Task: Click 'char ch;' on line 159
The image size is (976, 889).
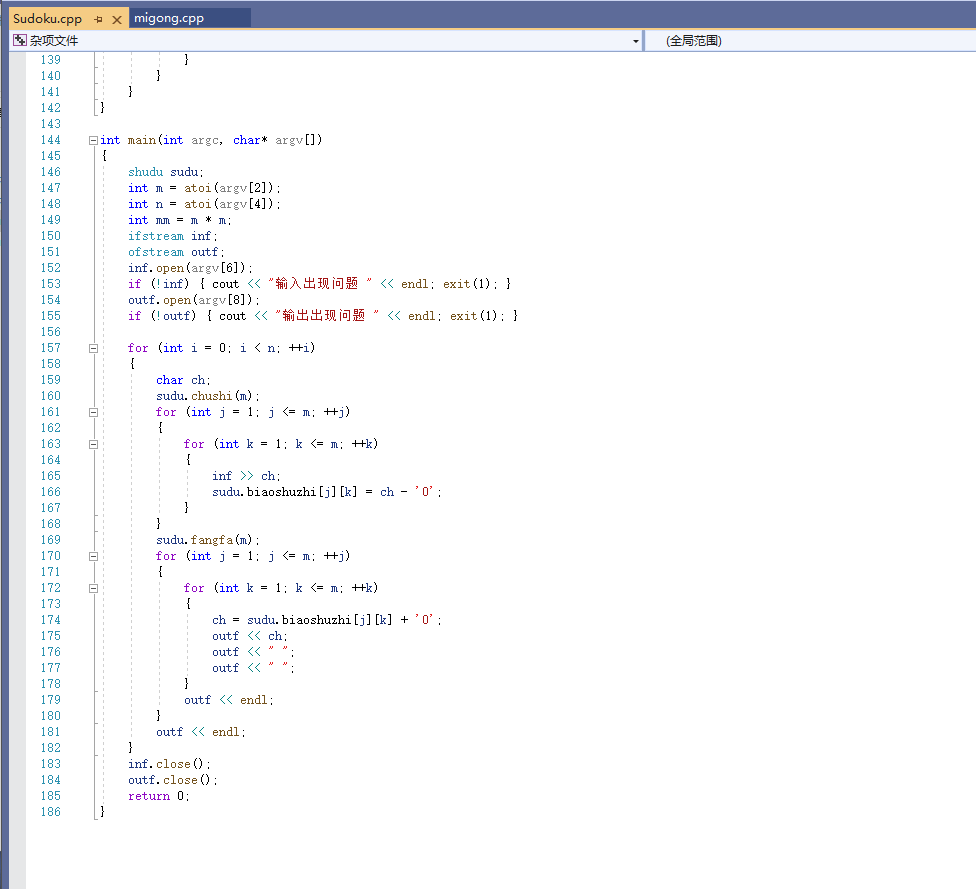Action: click(x=183, y=380)
